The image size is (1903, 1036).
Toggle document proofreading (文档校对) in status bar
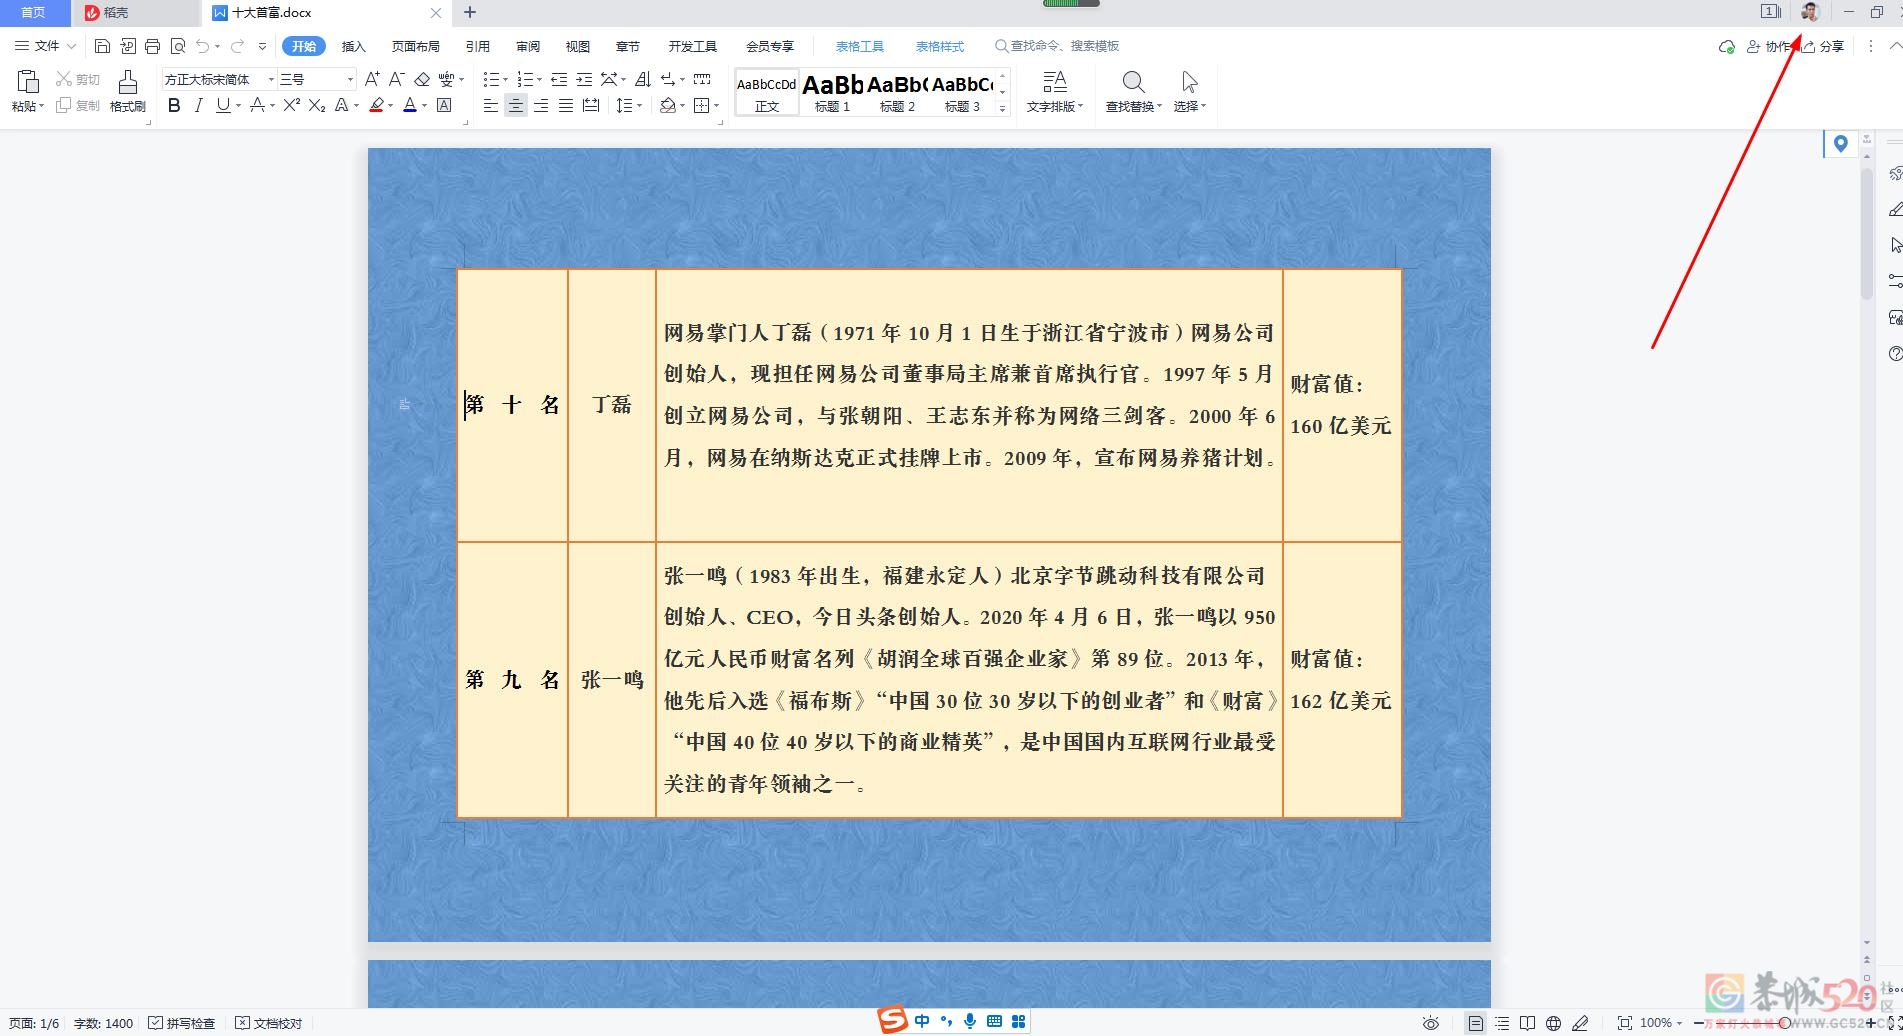269,1023
